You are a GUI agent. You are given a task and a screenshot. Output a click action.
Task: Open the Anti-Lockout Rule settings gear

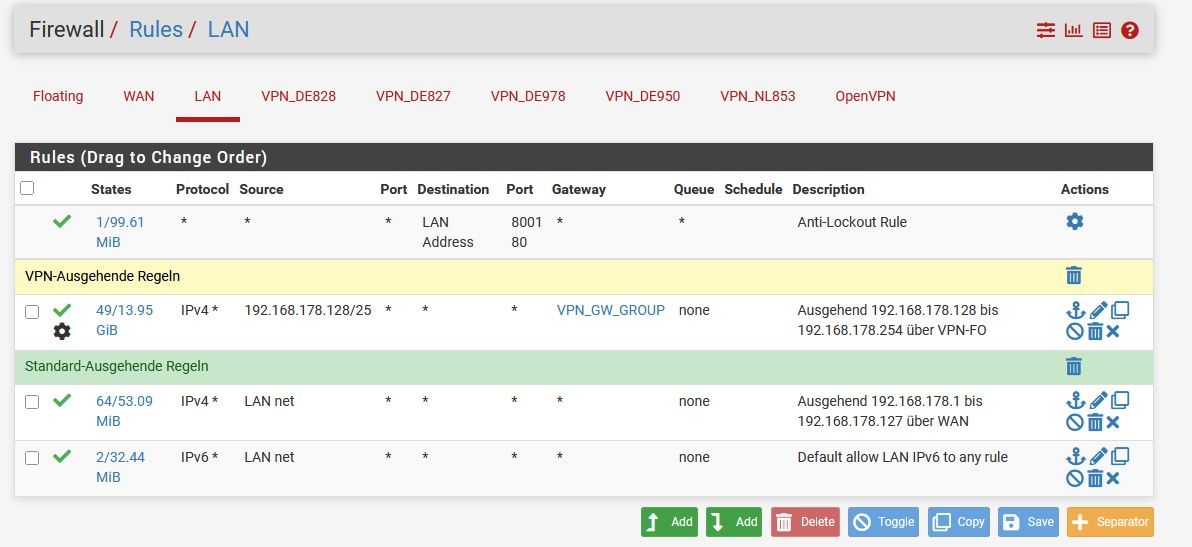[1075, 221]
